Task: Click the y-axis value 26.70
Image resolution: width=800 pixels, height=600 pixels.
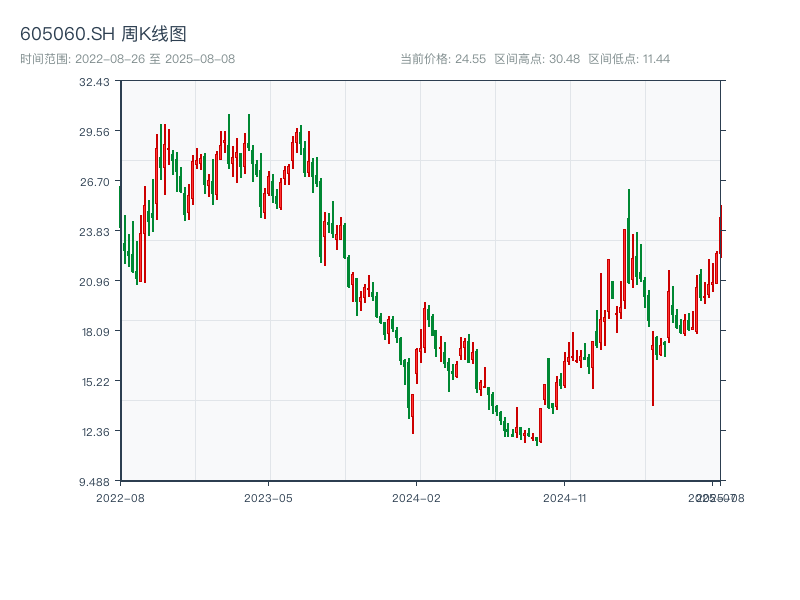Action: click(94, 182)
